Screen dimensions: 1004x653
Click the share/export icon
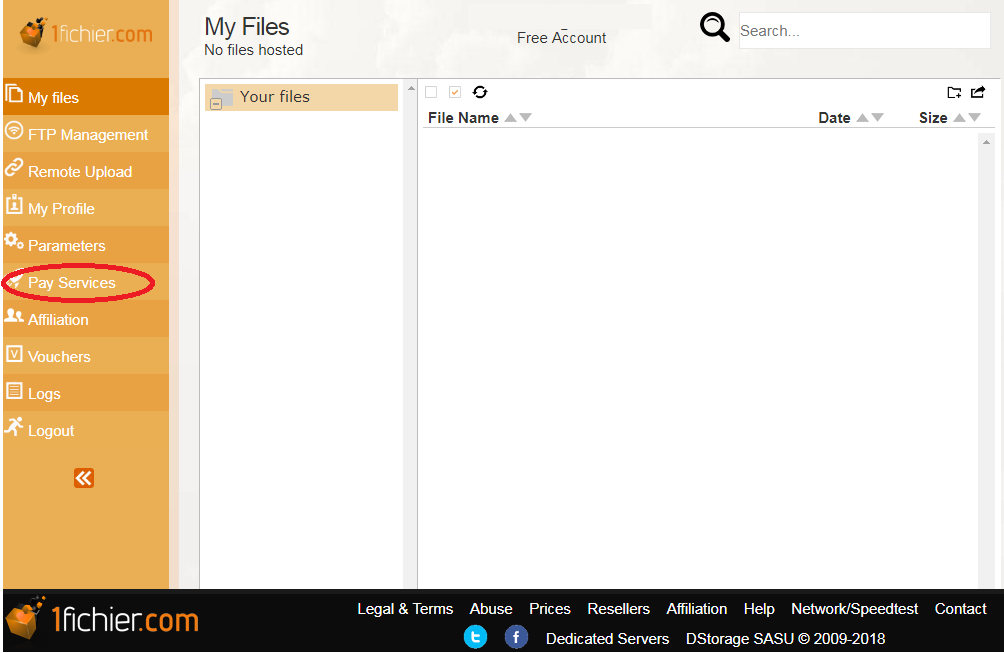(x=978, y=93)
